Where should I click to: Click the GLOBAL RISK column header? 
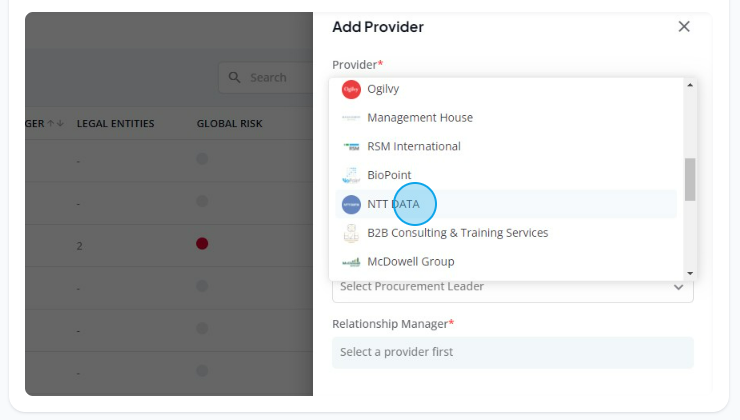pos(230,124)
